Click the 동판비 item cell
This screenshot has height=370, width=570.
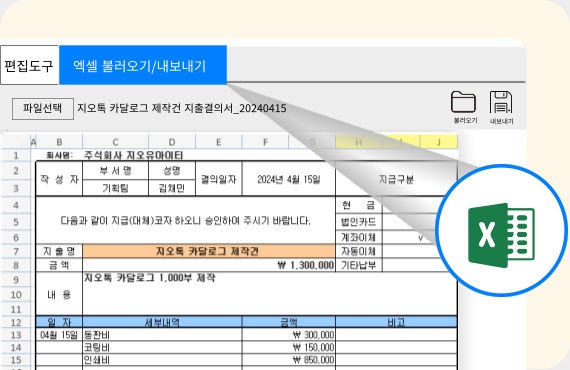click(x=162, y=334)
